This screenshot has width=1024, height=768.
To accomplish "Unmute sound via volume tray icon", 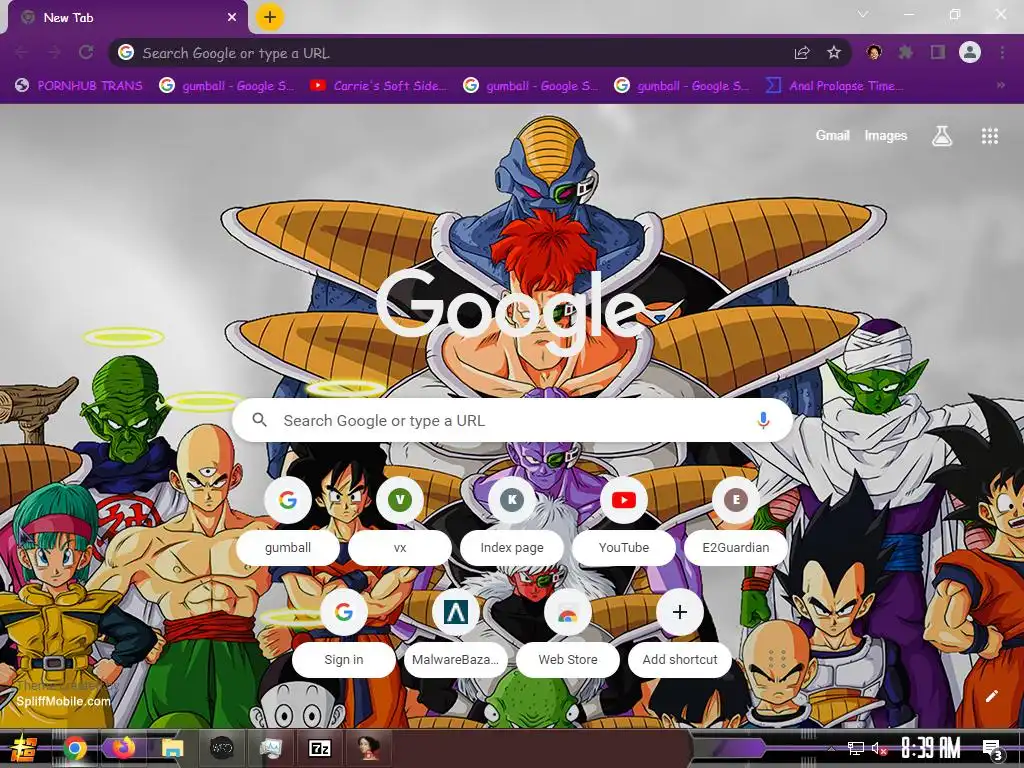I will [x=880, y=748].
